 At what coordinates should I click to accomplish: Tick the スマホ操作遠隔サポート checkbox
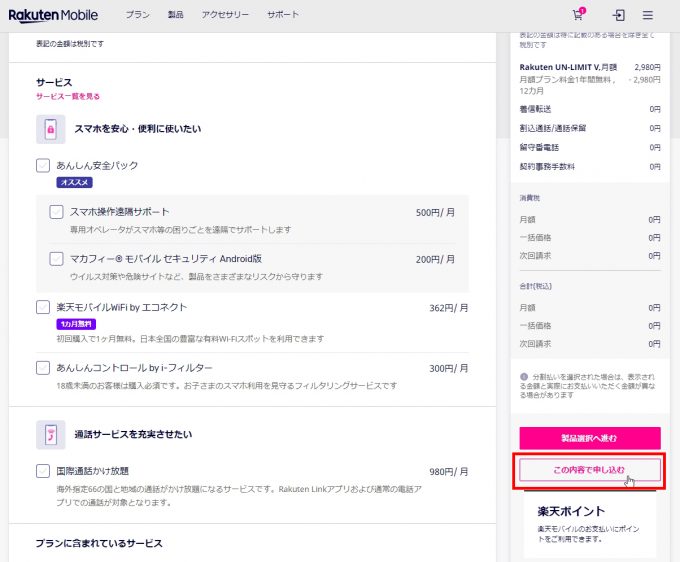pos(56,212)
